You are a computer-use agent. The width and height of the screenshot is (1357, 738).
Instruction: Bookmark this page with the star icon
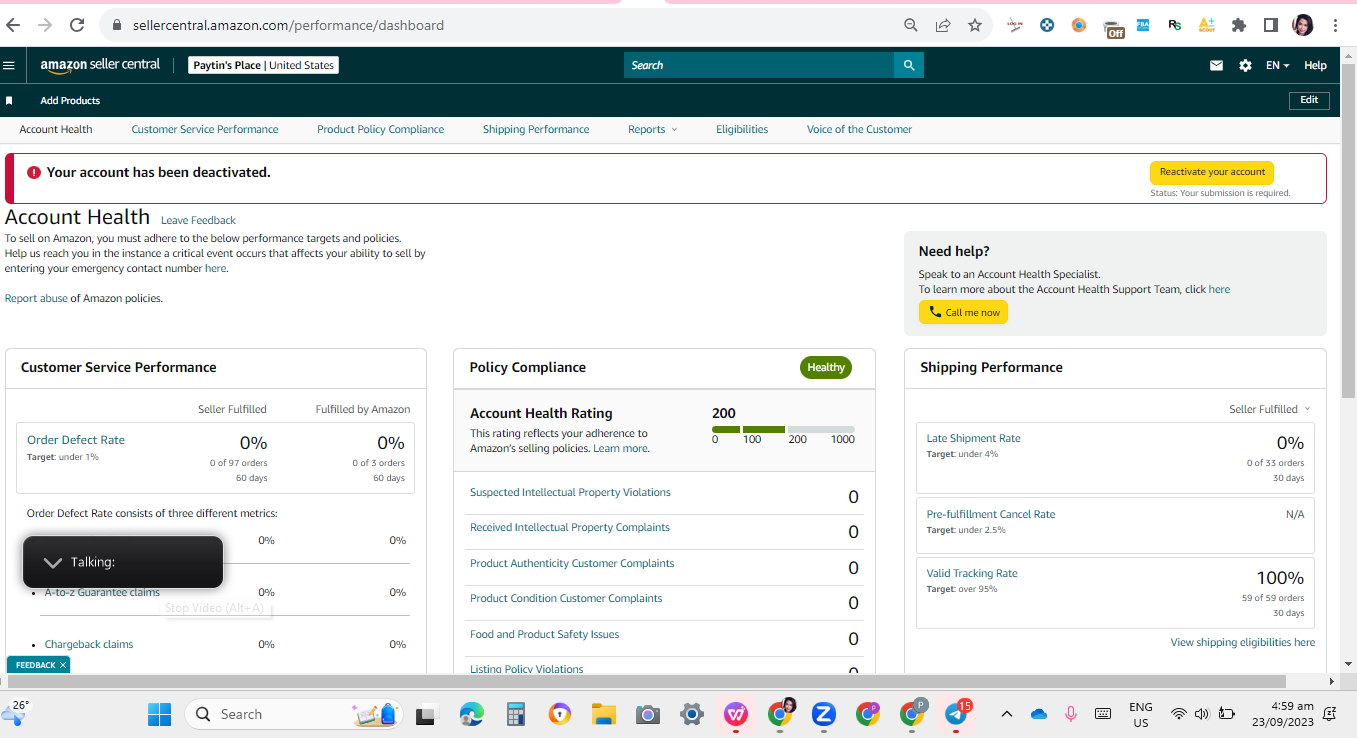pyautogui.click(x=975, y=25)
